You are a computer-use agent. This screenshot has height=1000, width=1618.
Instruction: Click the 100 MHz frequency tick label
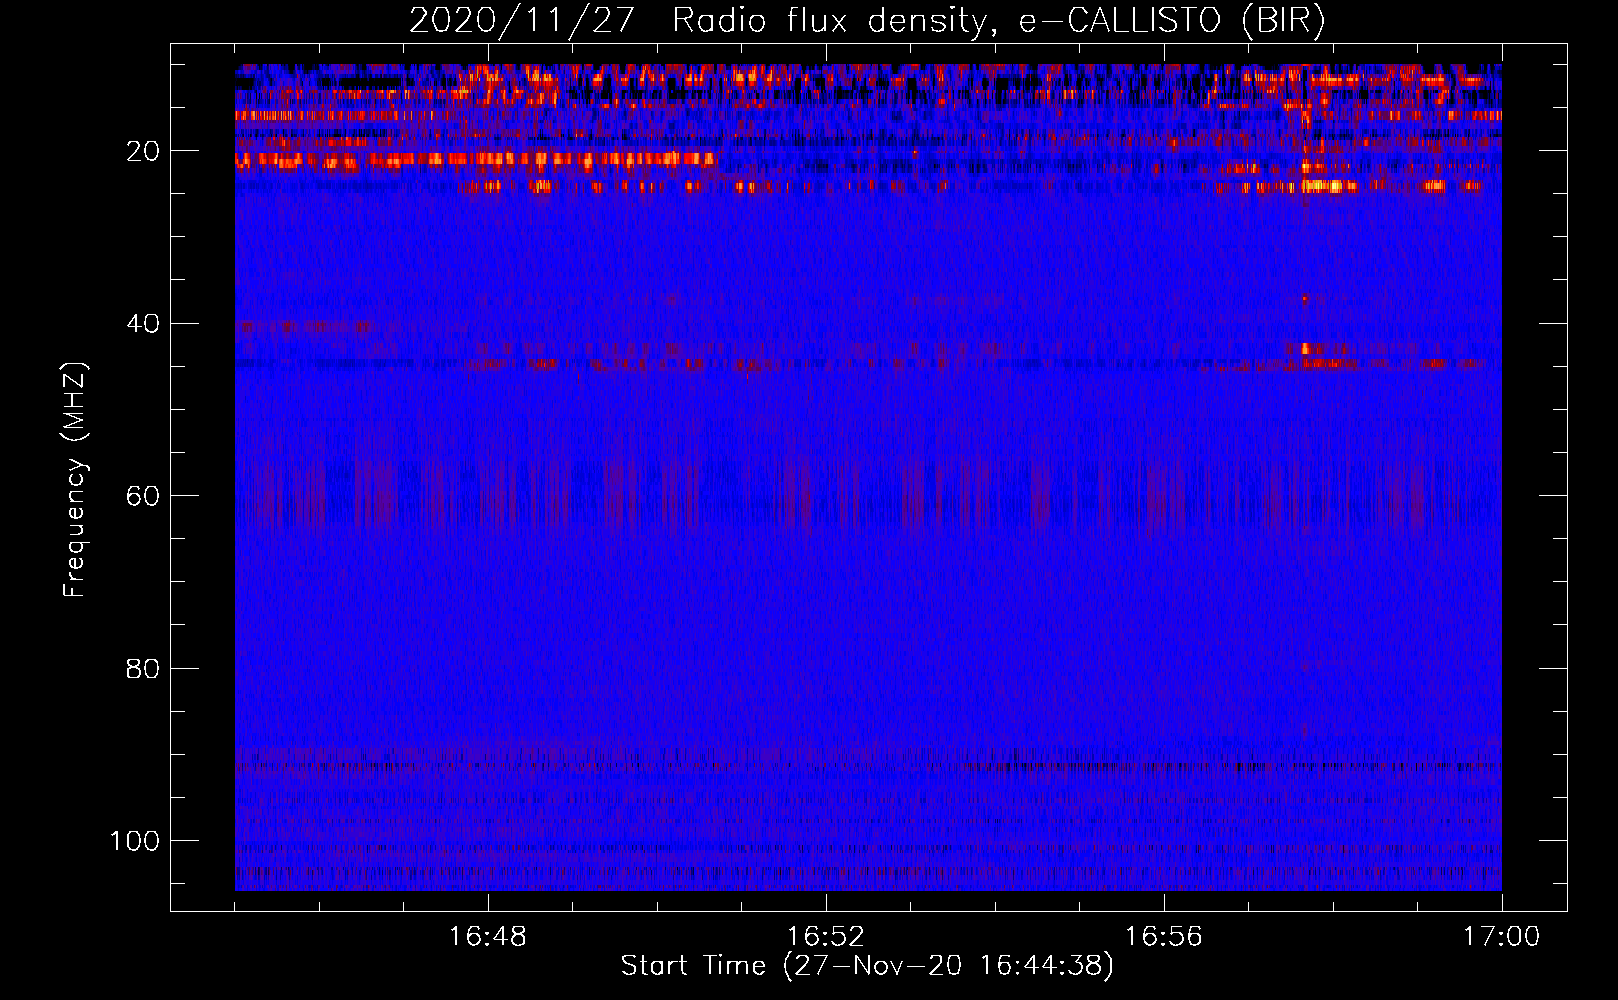pos(135,841)
